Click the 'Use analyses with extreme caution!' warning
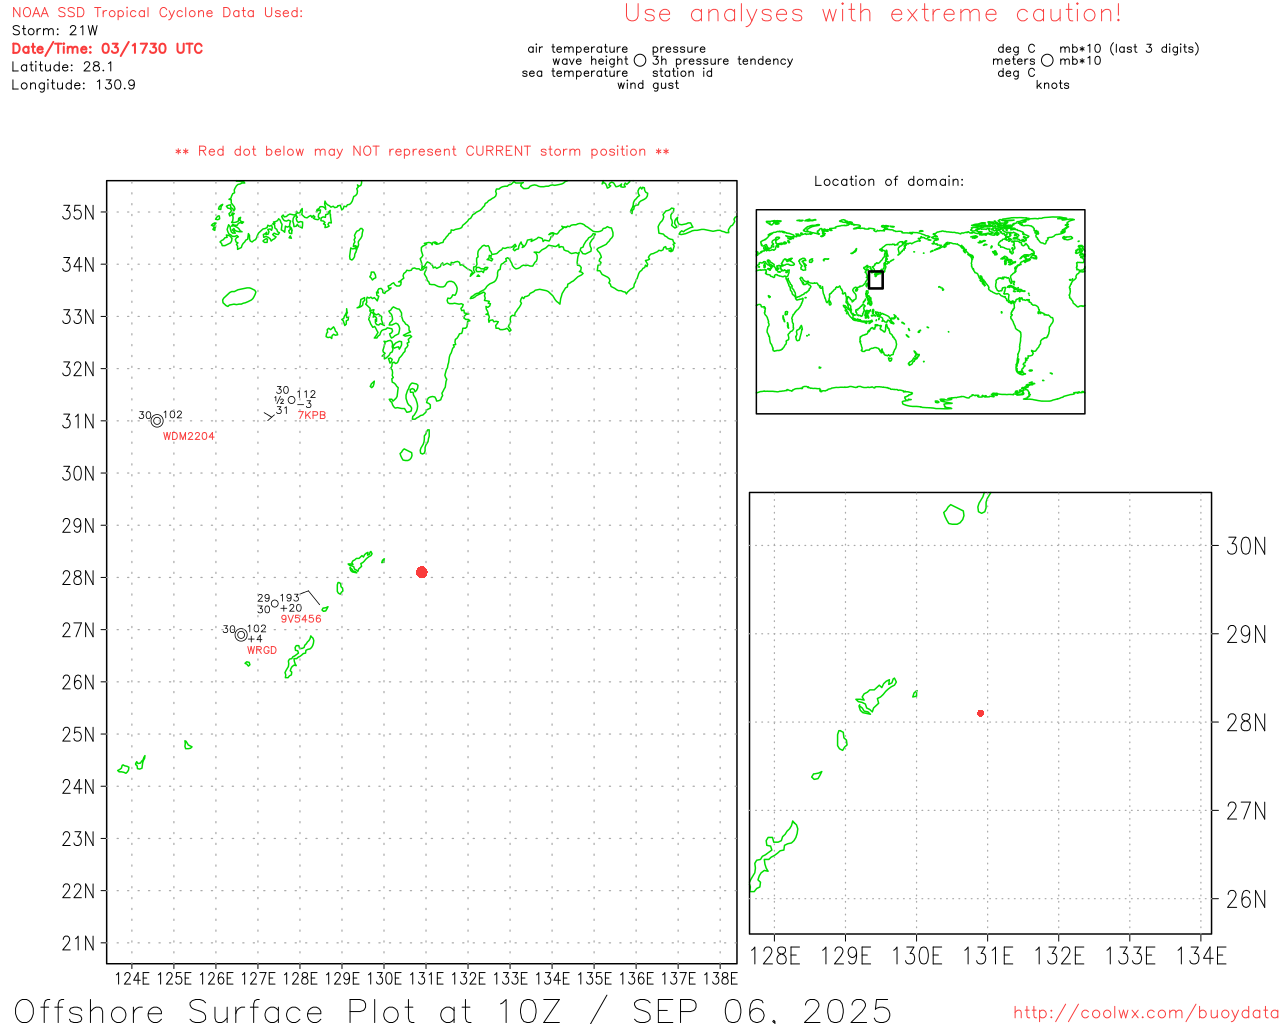This screenshot has width=1280, height=1024. pyautogui.click(x=873, y=14)
